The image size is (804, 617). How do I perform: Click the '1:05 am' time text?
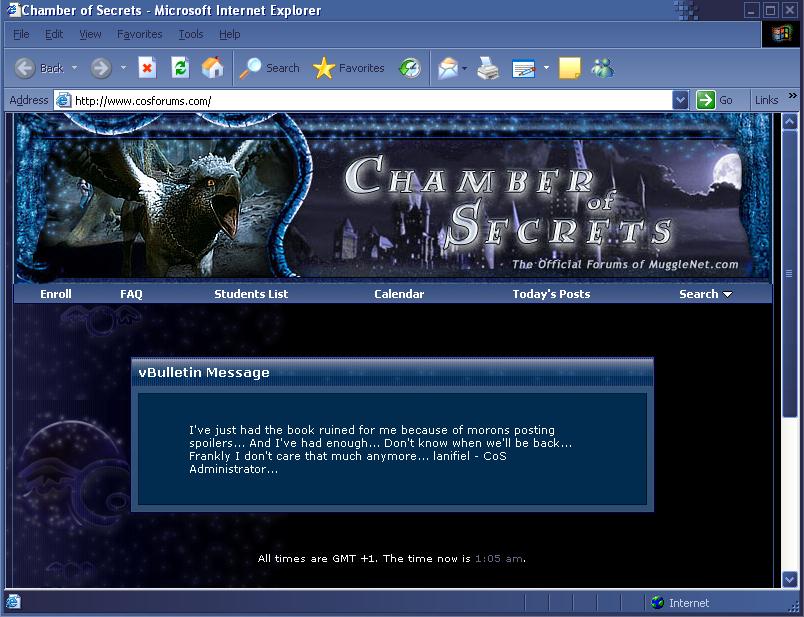[x=499, y=559]
